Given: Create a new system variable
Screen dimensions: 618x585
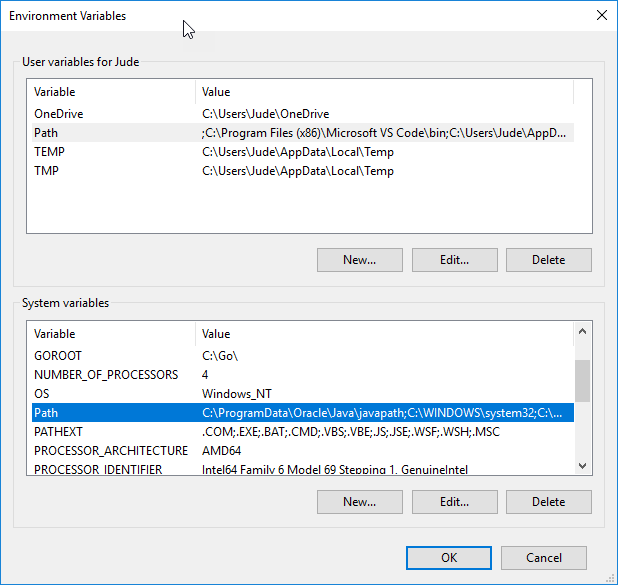Looking at the screenshot, I should (x=359, y=502).
